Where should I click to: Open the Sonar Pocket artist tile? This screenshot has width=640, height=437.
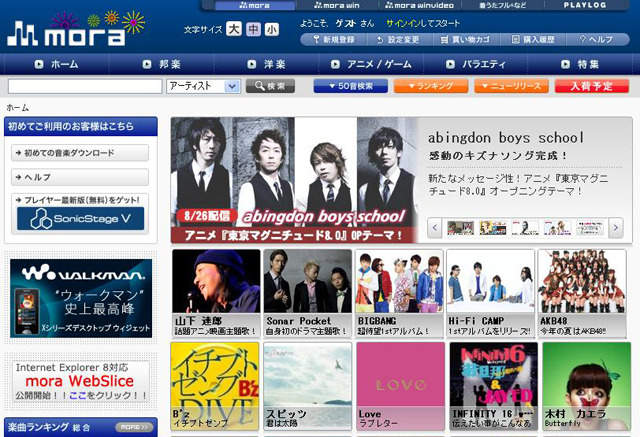(x=307, y=293)
